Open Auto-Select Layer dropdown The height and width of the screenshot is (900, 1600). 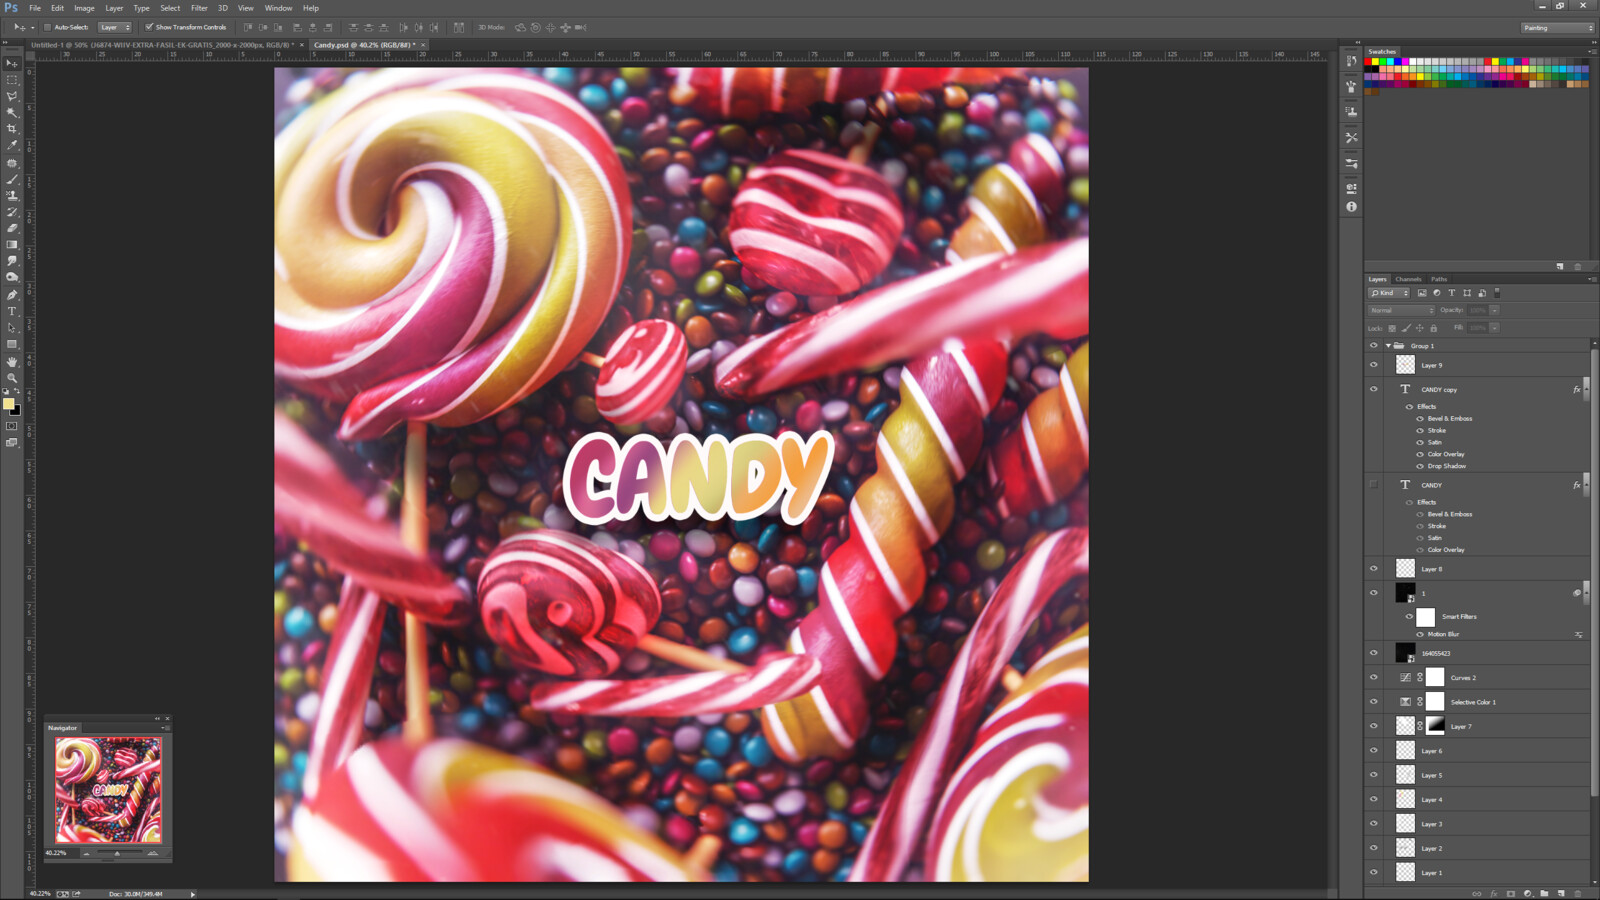click(115, 27)
